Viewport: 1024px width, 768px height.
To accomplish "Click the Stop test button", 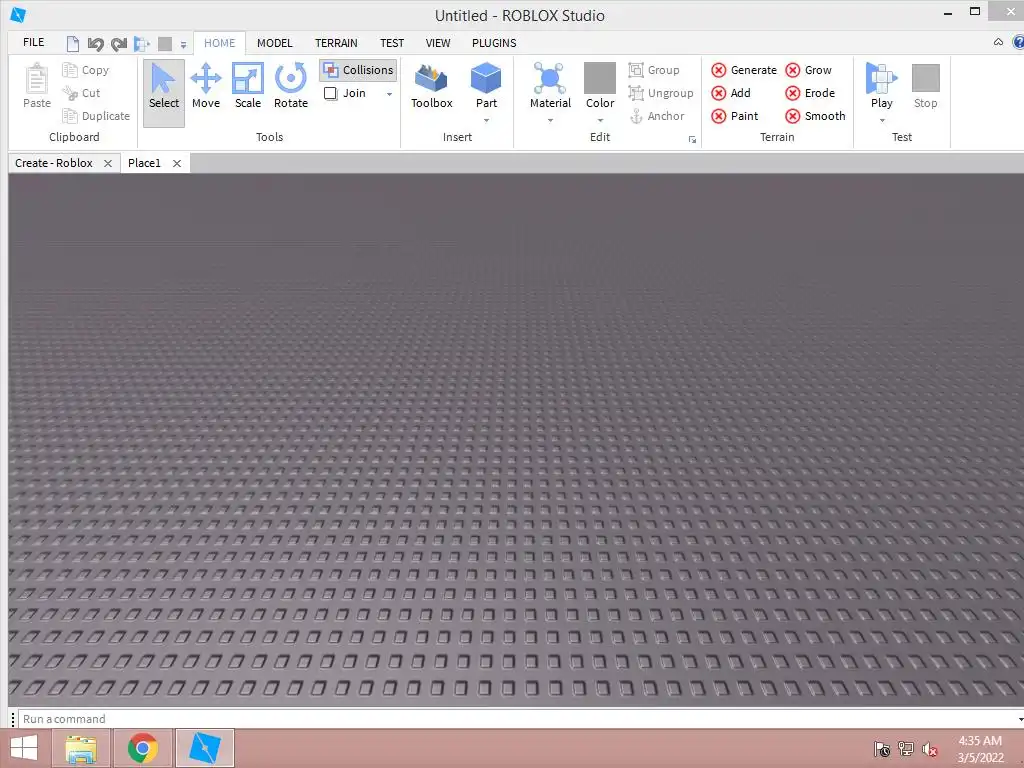I will pos(925,86).
